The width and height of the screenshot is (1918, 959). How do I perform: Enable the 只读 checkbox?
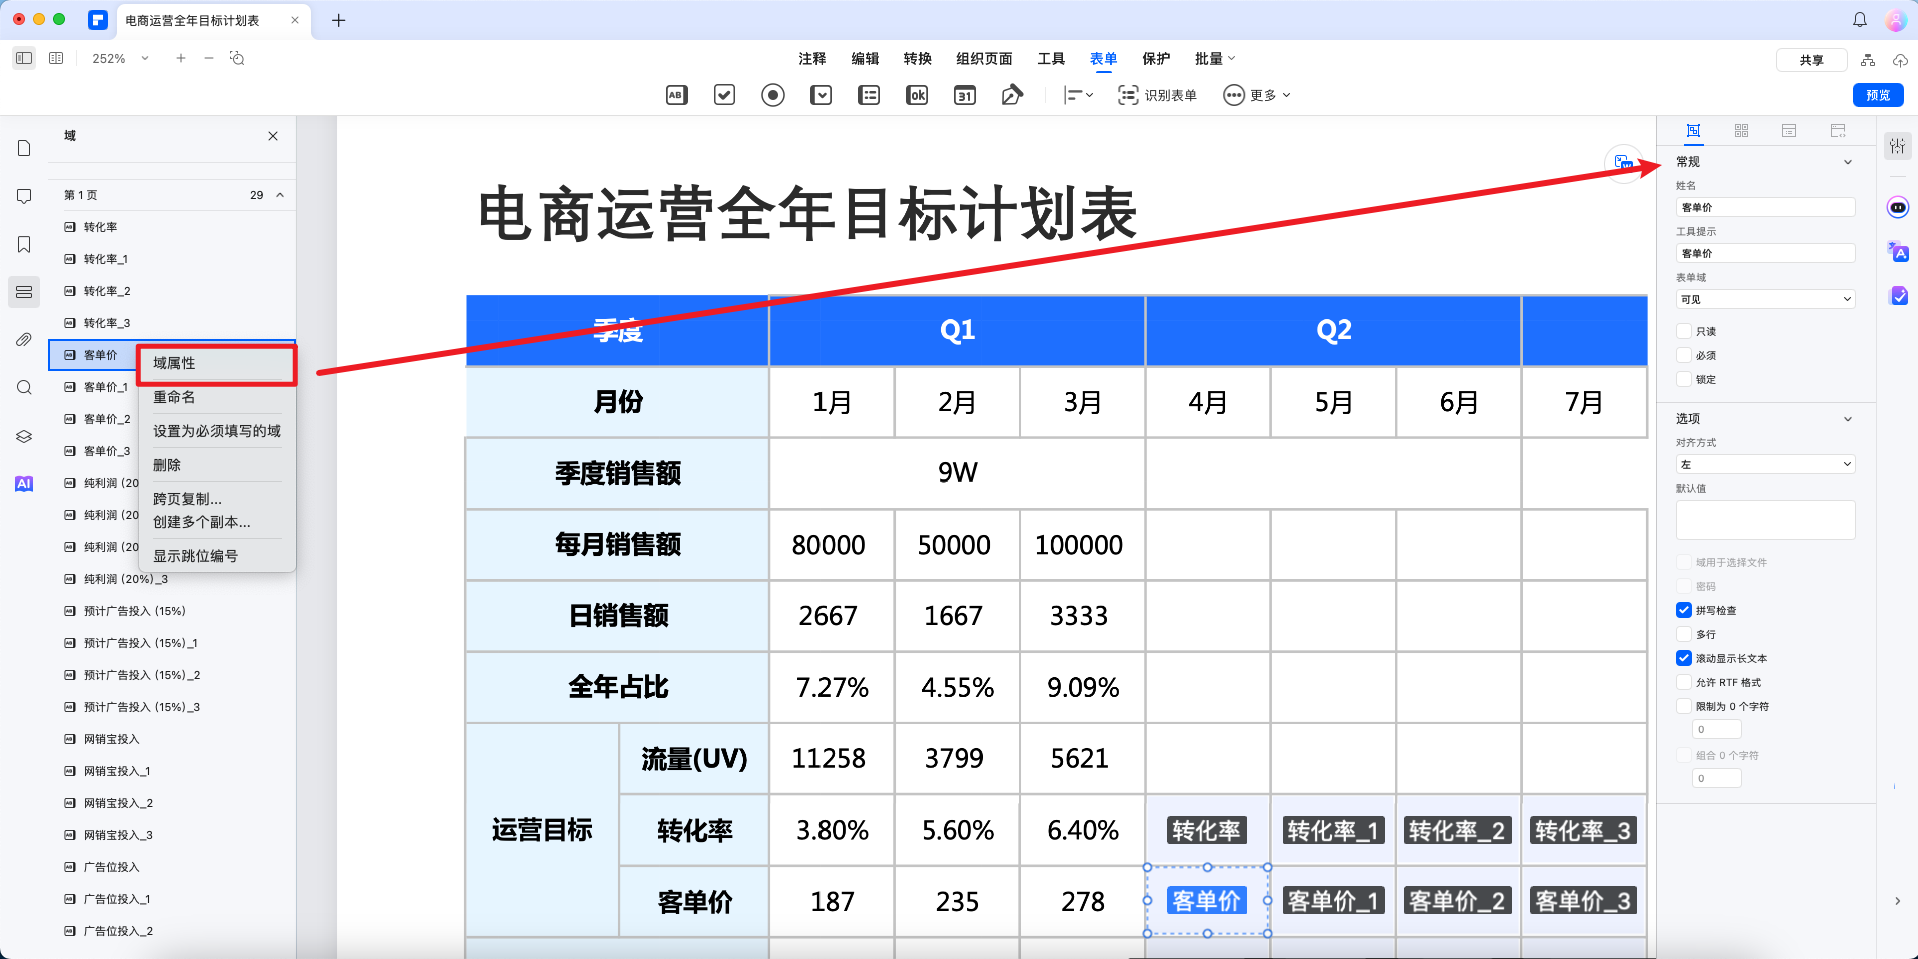1684,331
